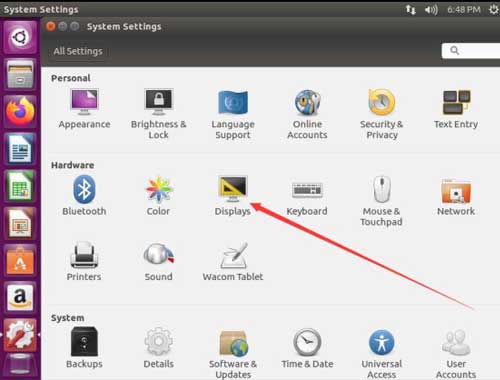Open Online Accounts settings

tap(307, 114)
